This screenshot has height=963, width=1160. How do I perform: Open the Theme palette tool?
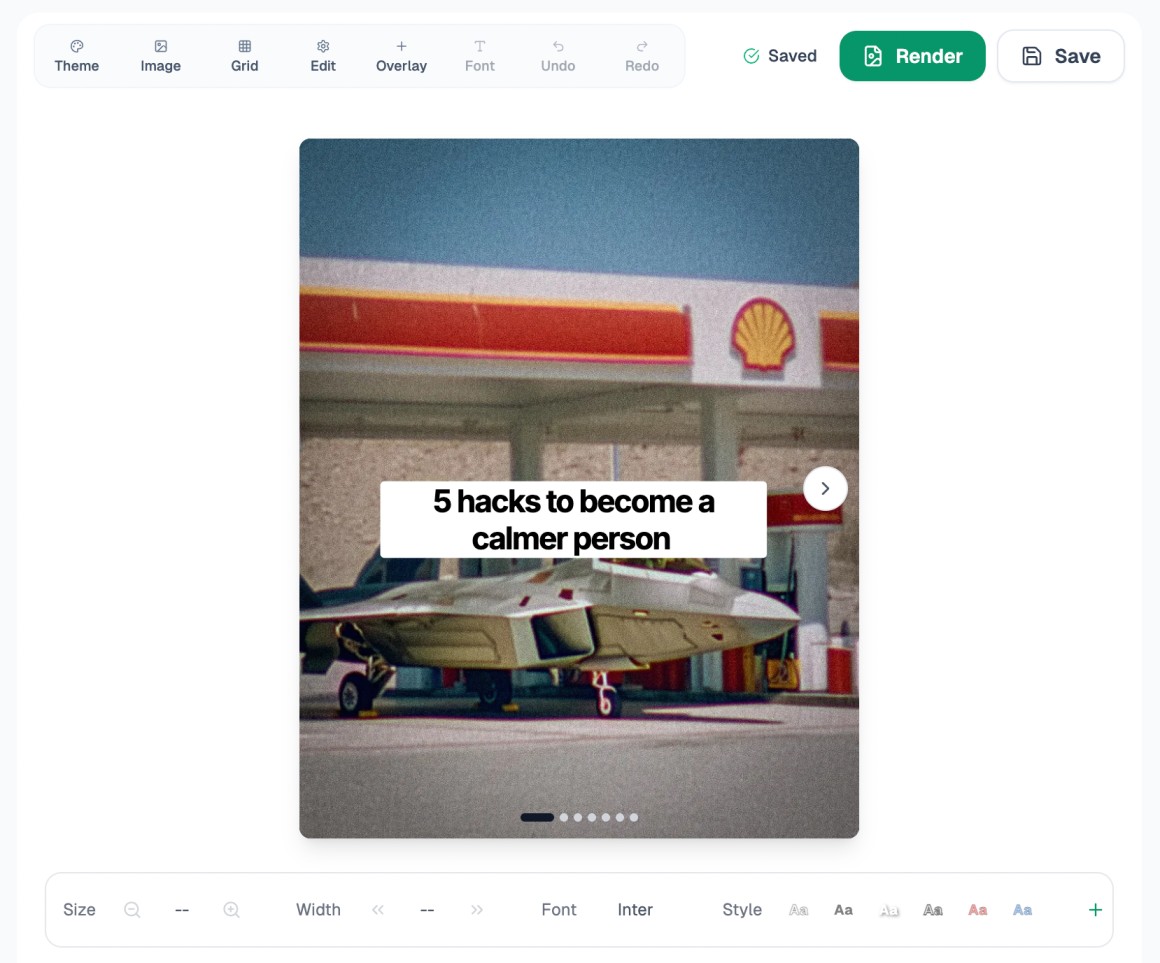[x=76, y=56]
